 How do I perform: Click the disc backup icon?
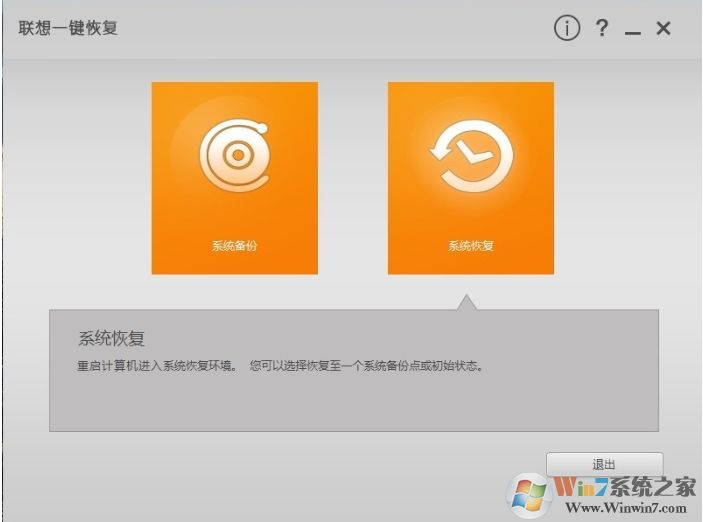(x=235, y=155)
